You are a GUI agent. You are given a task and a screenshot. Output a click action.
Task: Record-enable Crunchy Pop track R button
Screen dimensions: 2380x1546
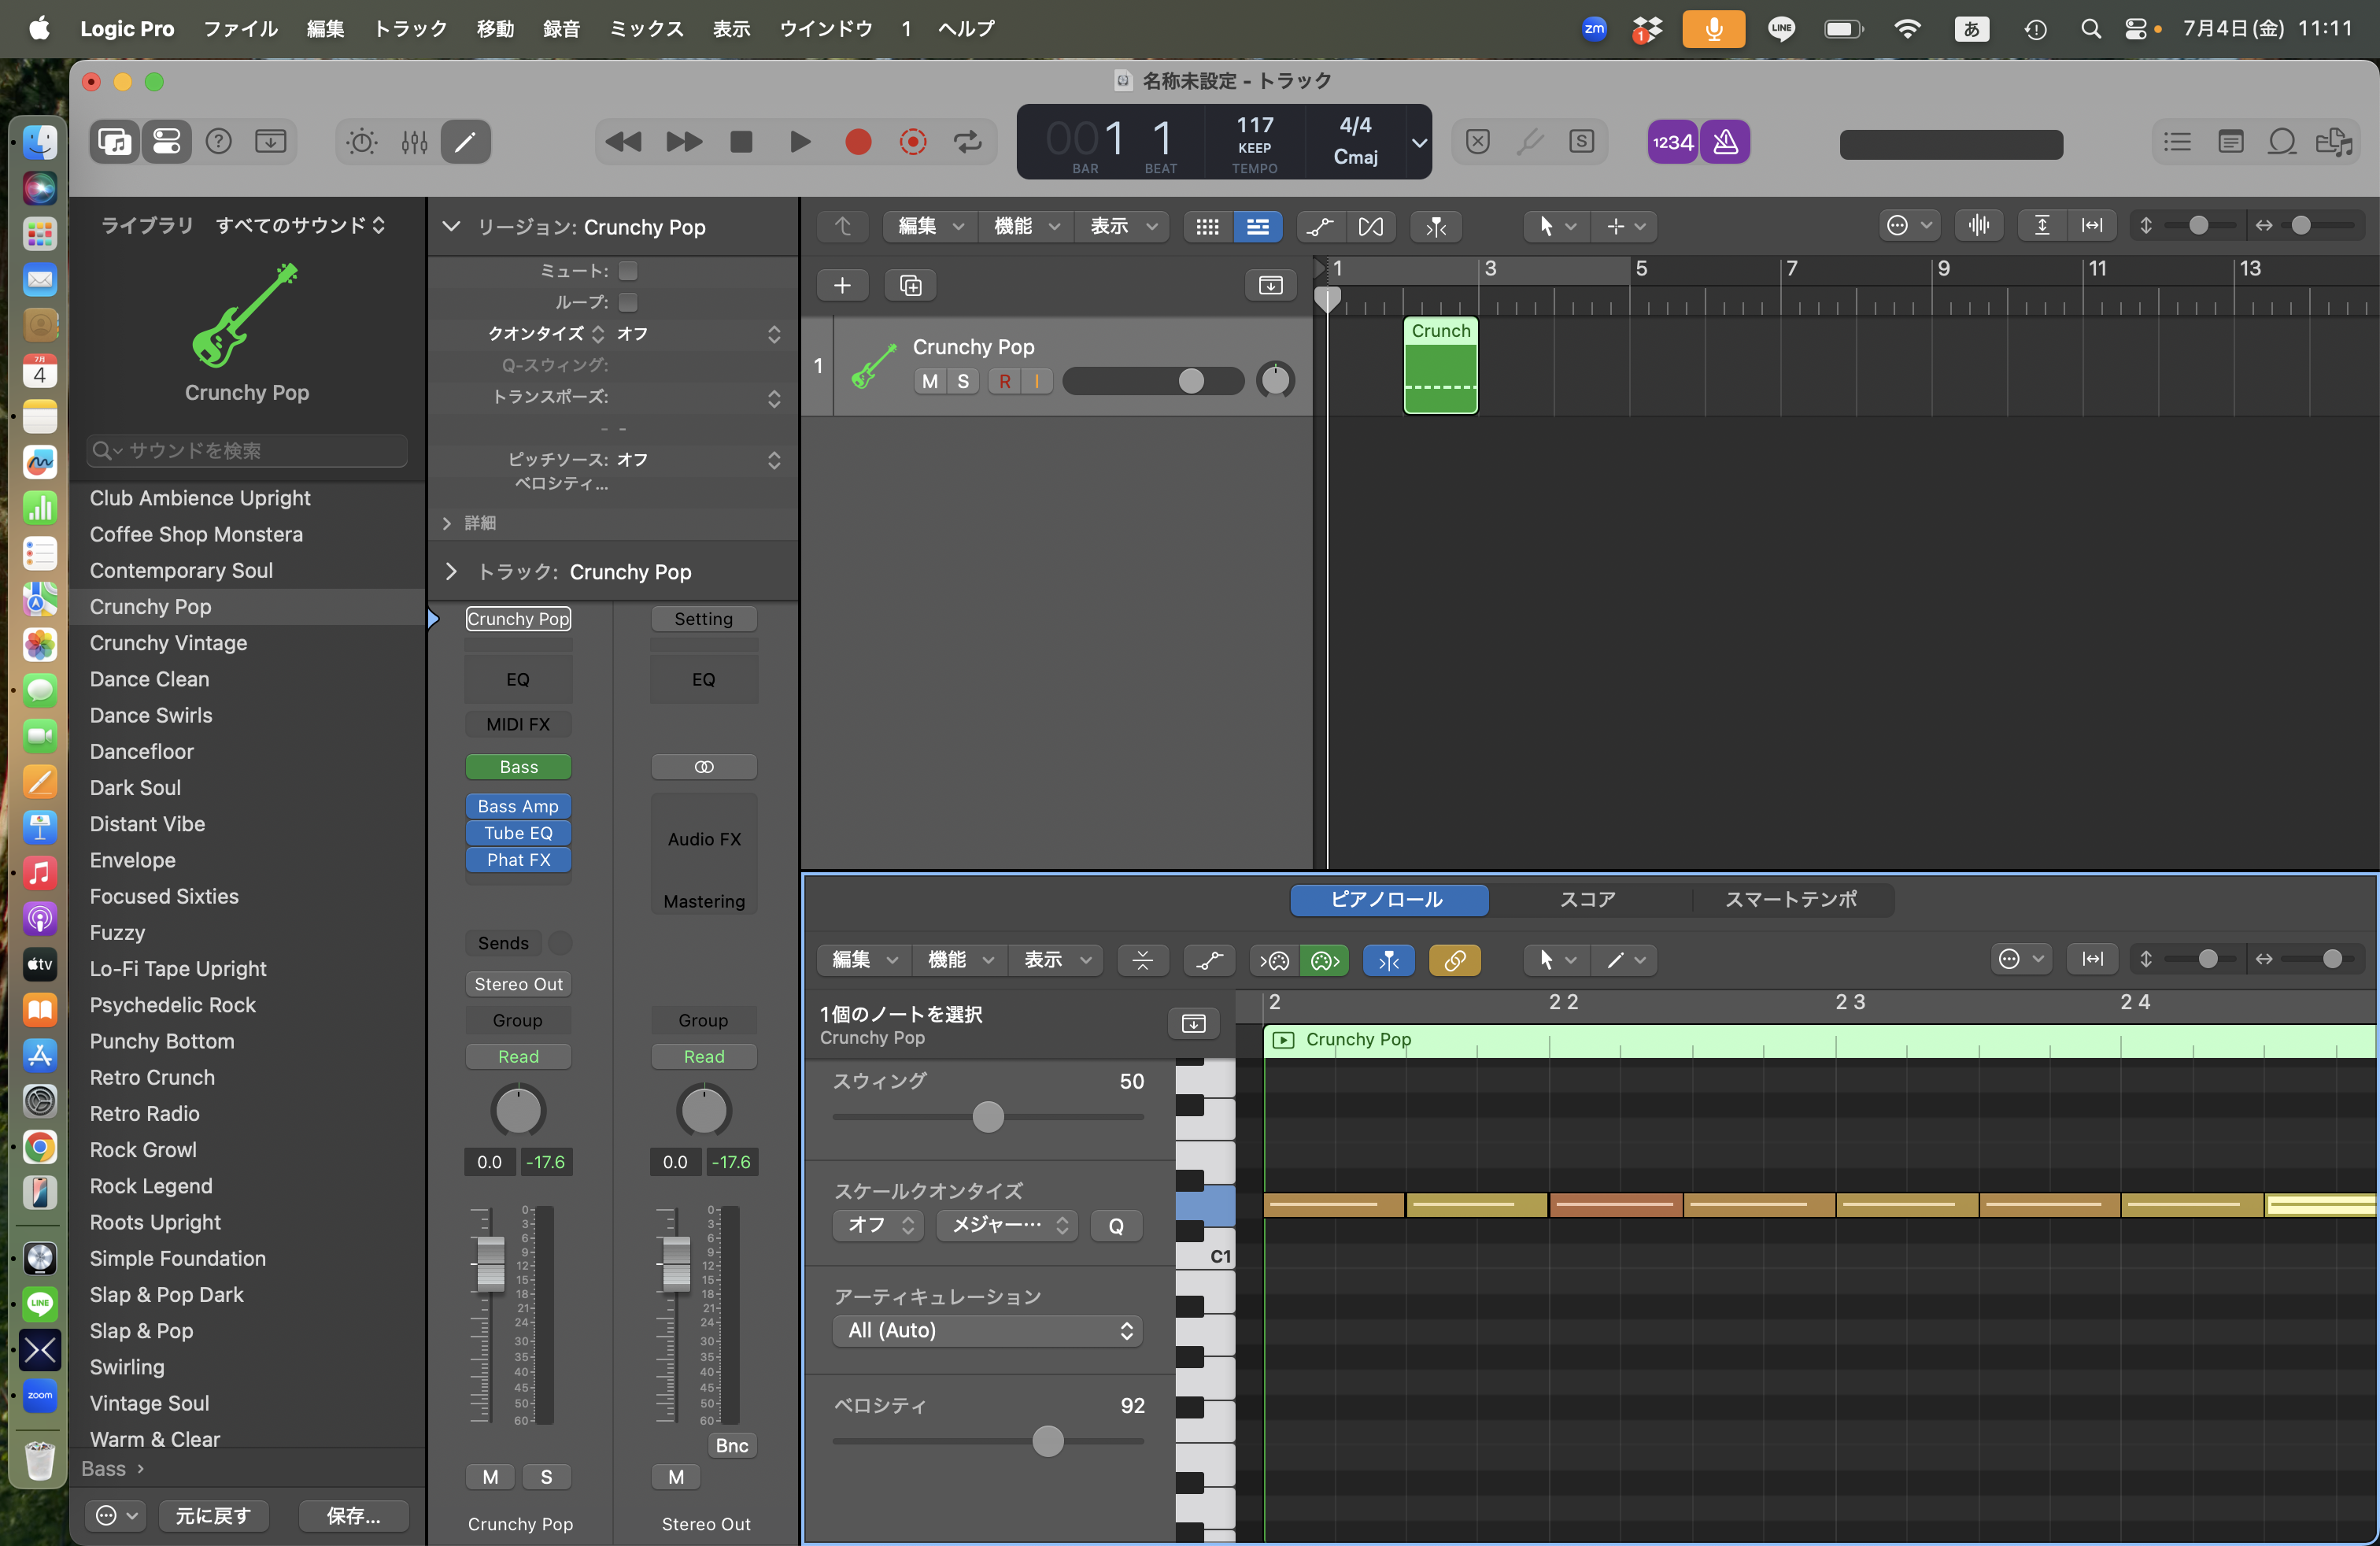tap(1005, 381)
